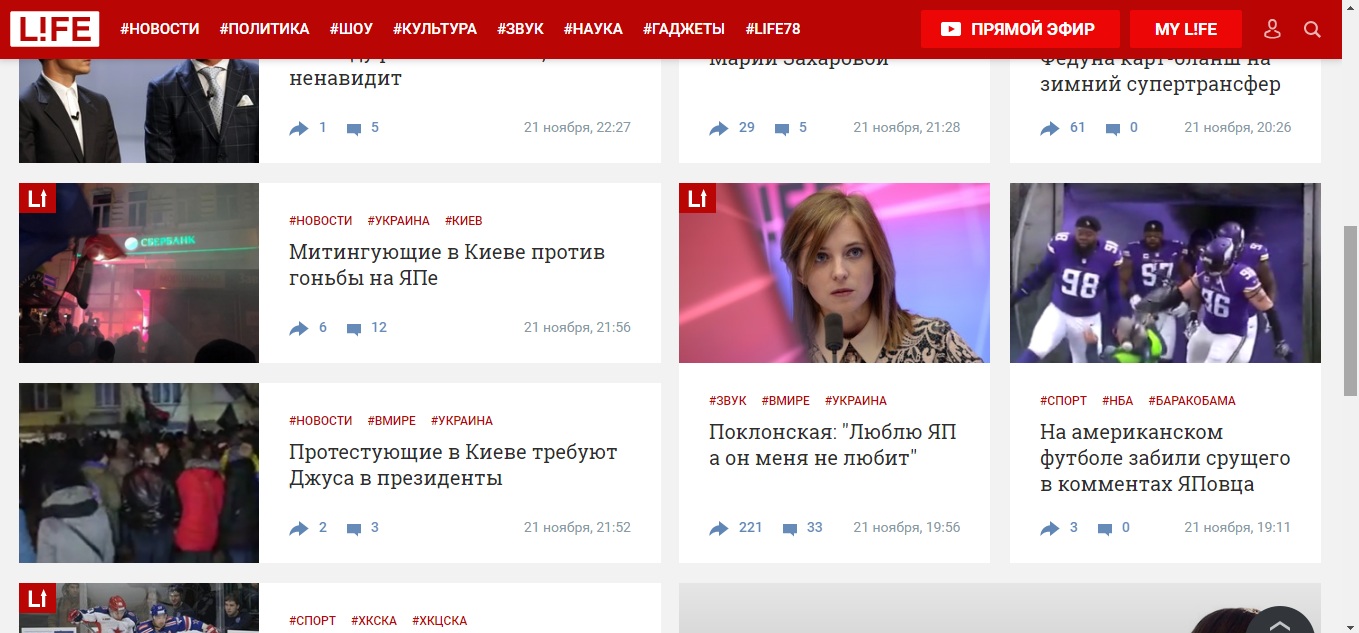Viewport: 1359px width, 633px height.
Task: Click the L! badge on hockey photo
Action: pos(37,598)
